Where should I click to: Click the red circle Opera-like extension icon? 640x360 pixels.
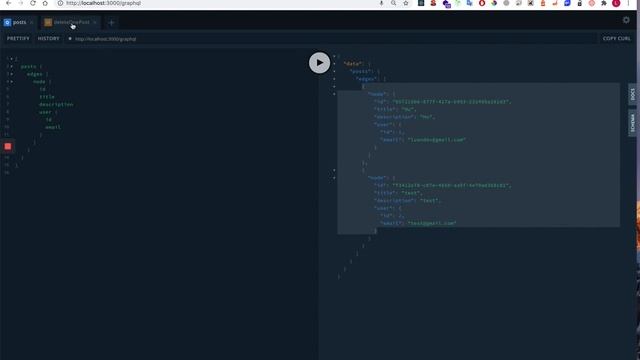tap(482, 3)
